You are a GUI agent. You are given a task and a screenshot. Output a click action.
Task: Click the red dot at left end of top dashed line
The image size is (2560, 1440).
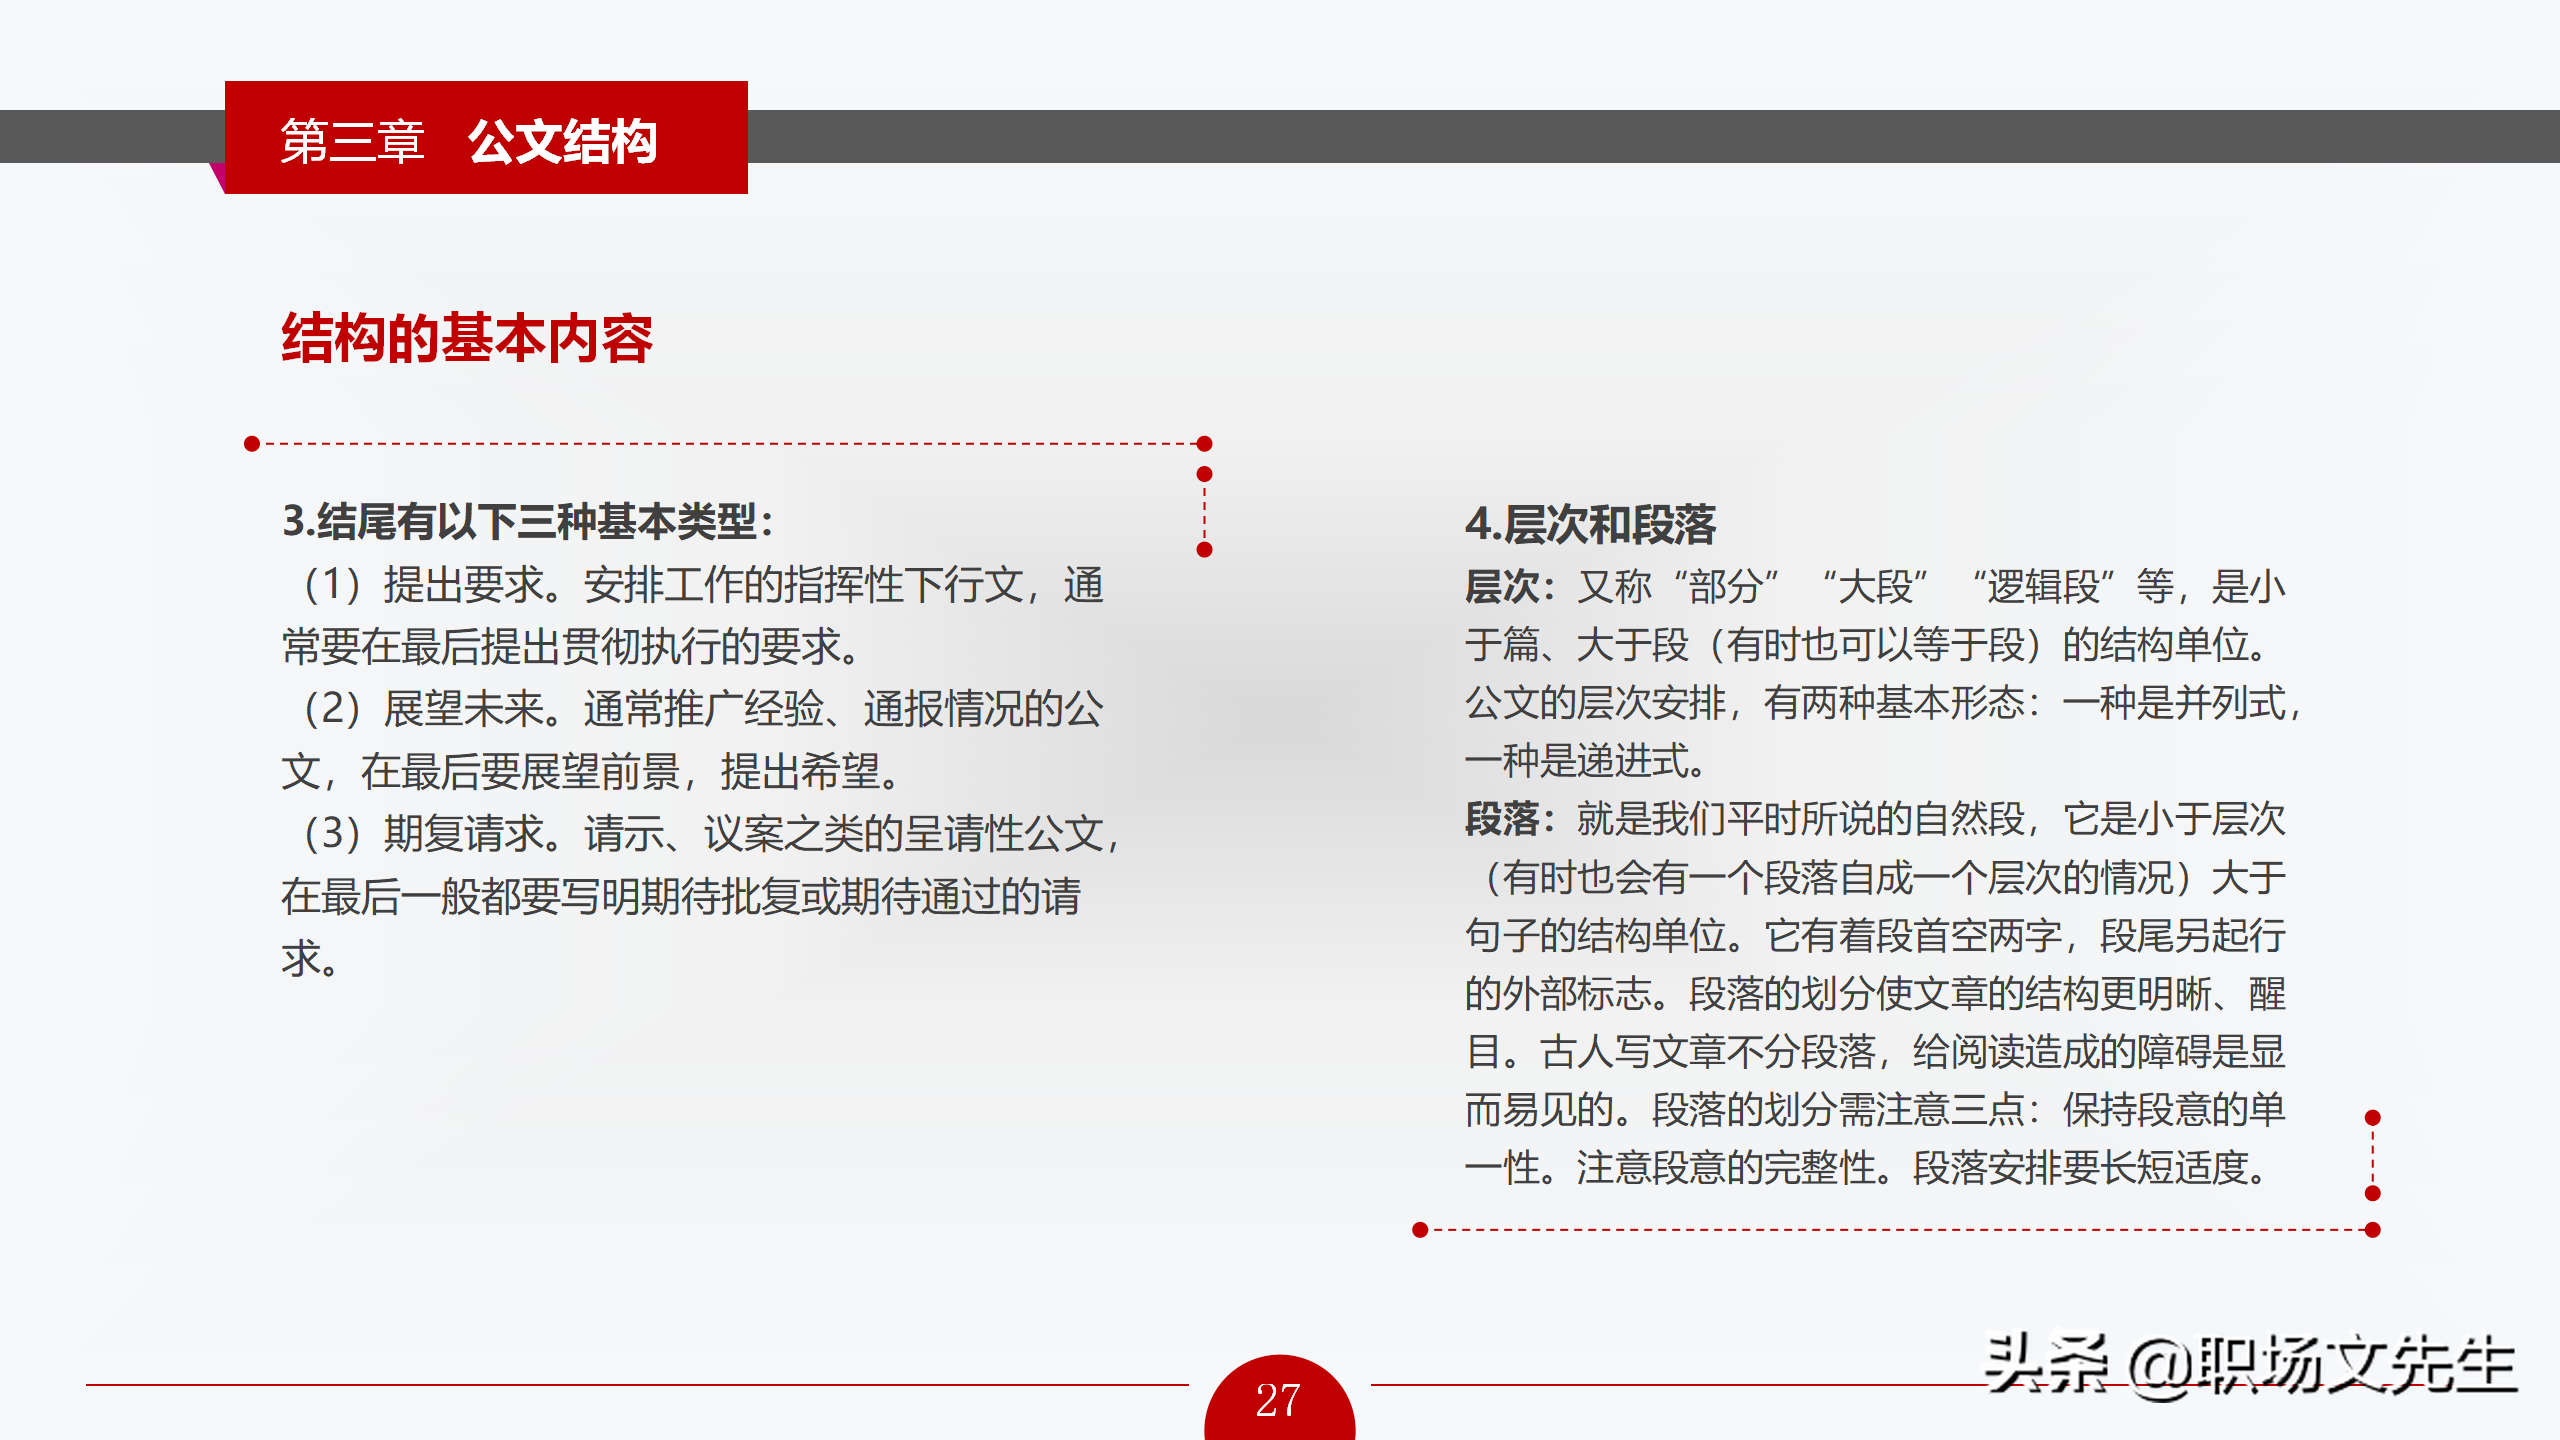pos(252,444)
